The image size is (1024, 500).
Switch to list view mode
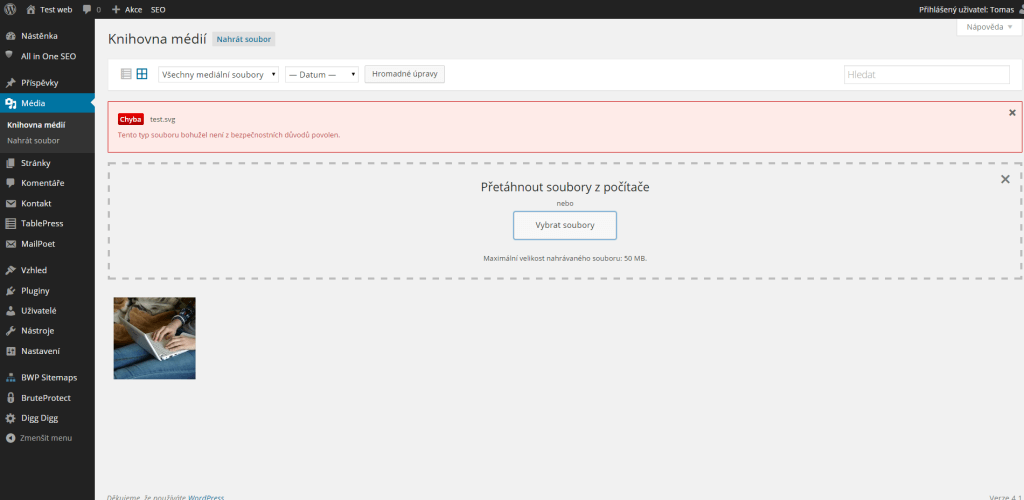pyautogui.click(x=127, y=74)
